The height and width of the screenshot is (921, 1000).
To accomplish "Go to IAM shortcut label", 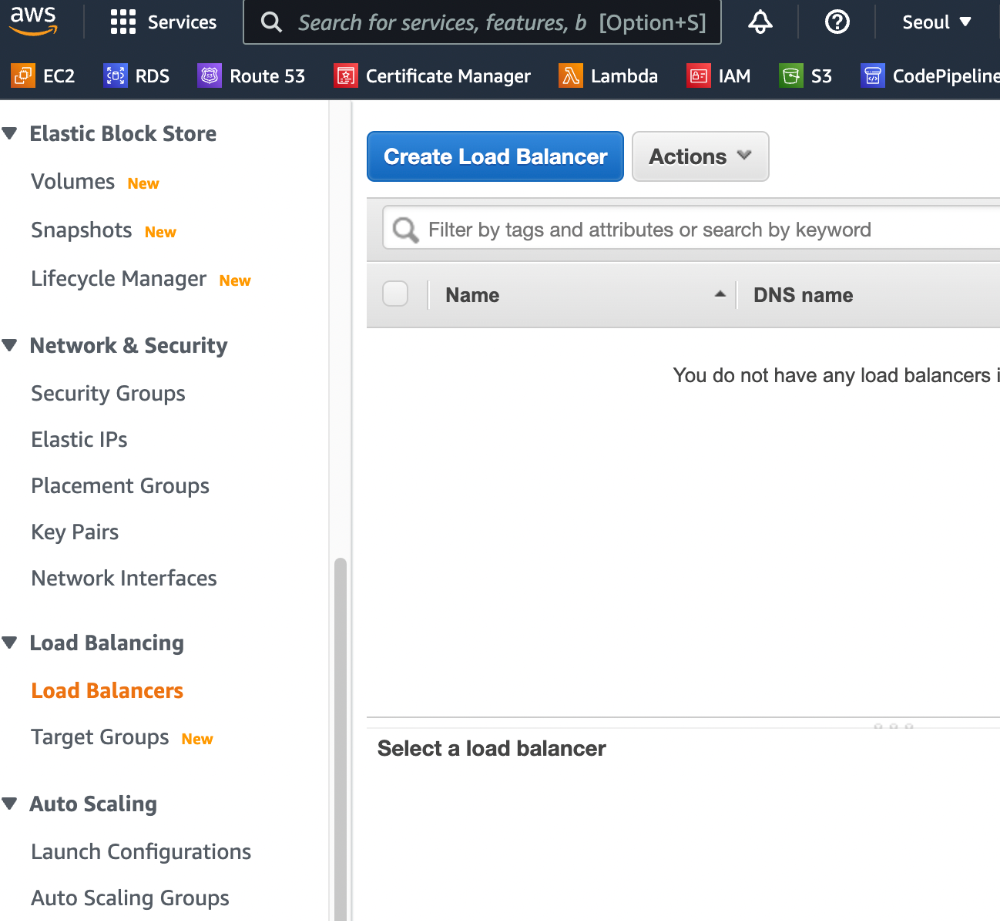I will point(734,76).
